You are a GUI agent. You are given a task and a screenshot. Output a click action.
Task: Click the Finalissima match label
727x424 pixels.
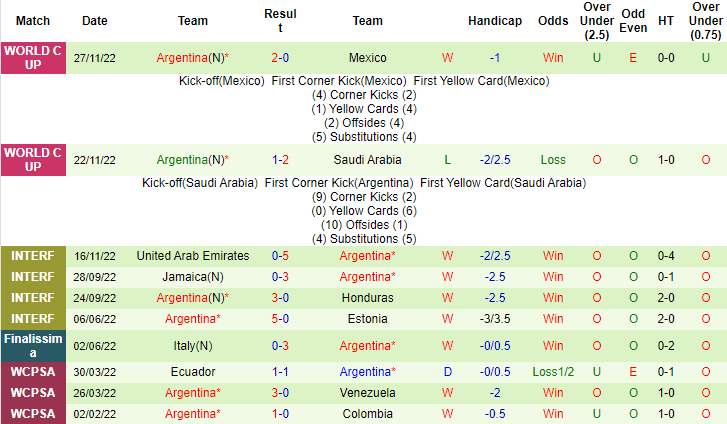(x=33, y=346)
